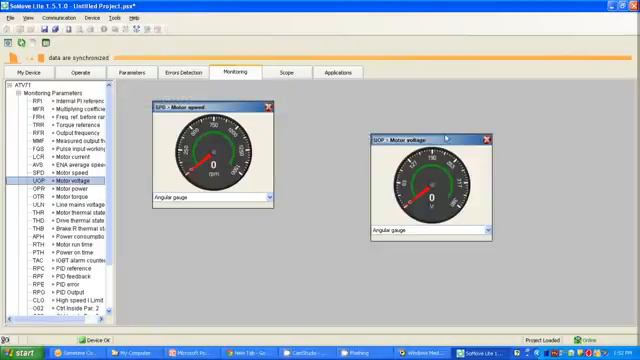Click tree panel scroll-down arrow

click(109, 311)
